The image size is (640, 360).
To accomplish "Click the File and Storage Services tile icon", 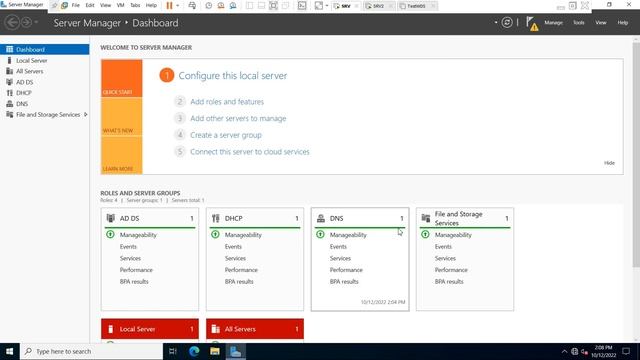I will pos(426,218).
